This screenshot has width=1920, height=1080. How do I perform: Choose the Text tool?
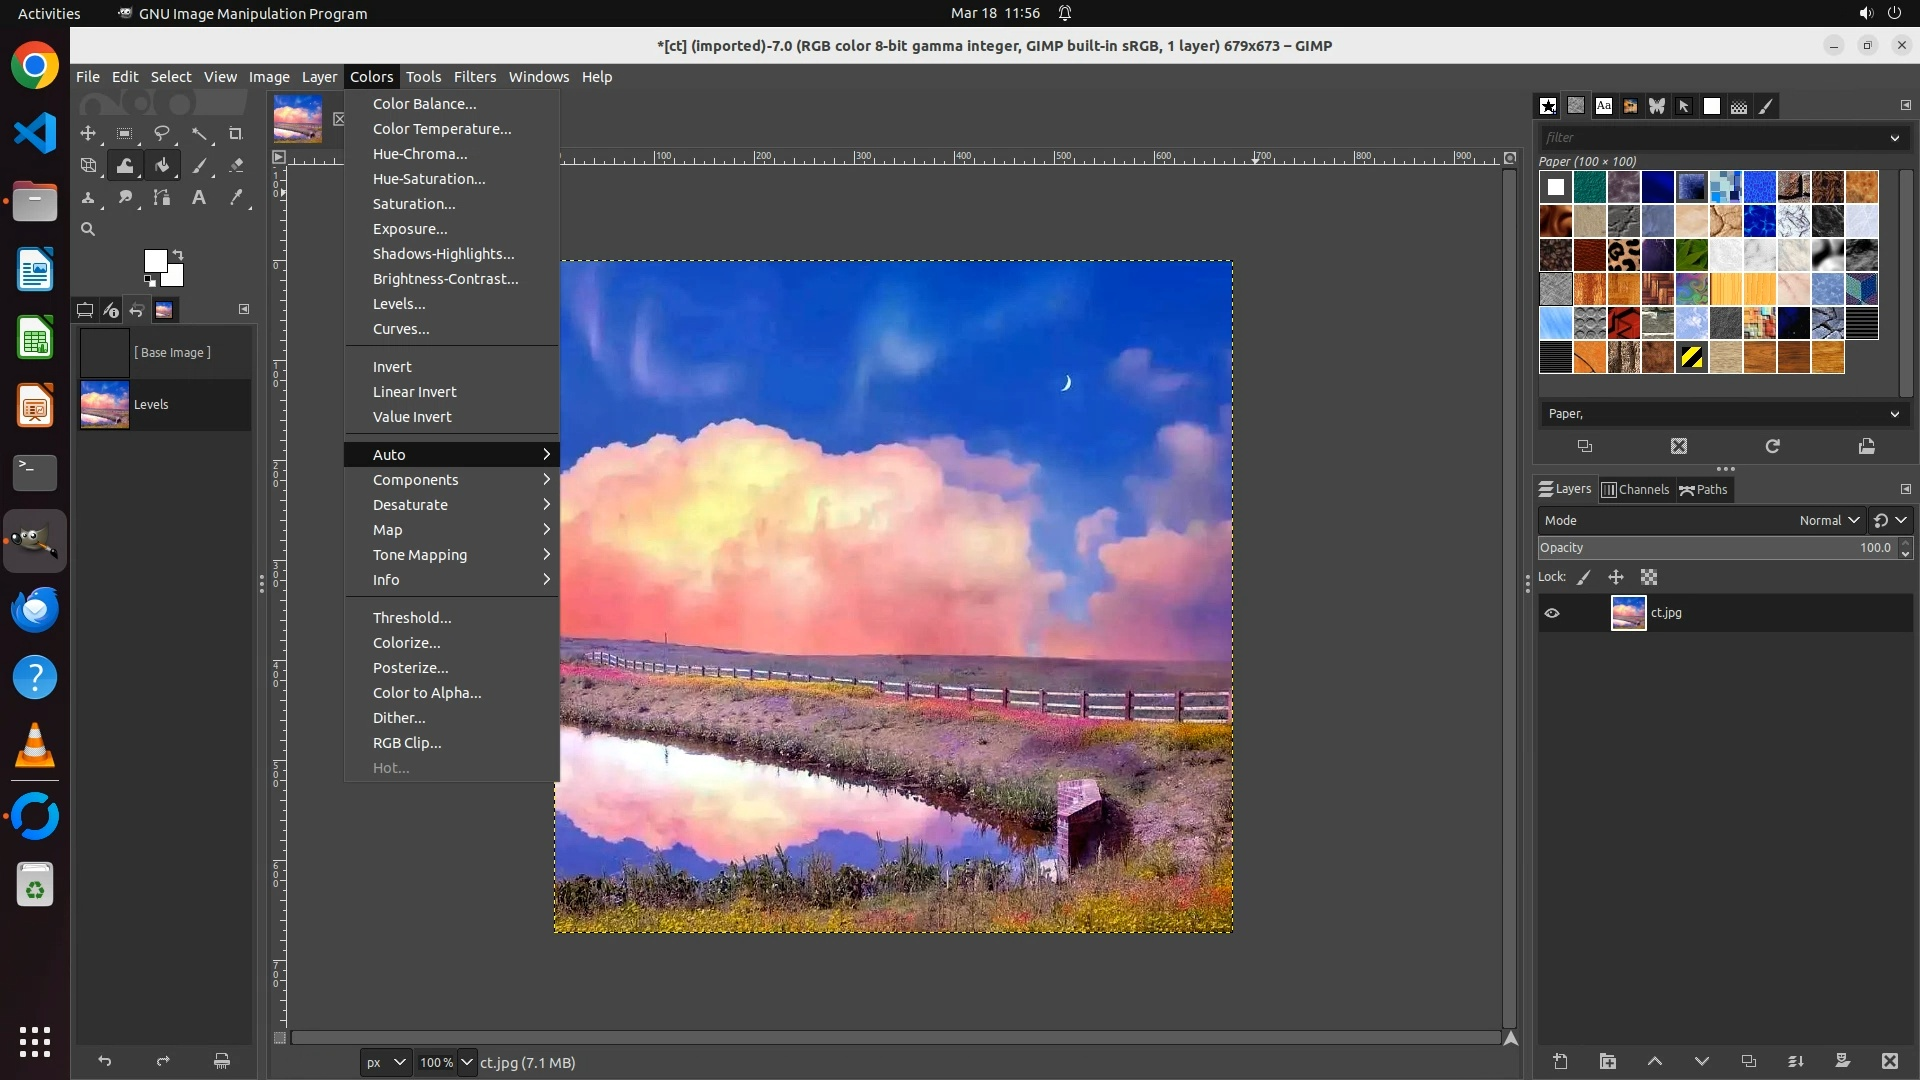(x=199, y=198)
